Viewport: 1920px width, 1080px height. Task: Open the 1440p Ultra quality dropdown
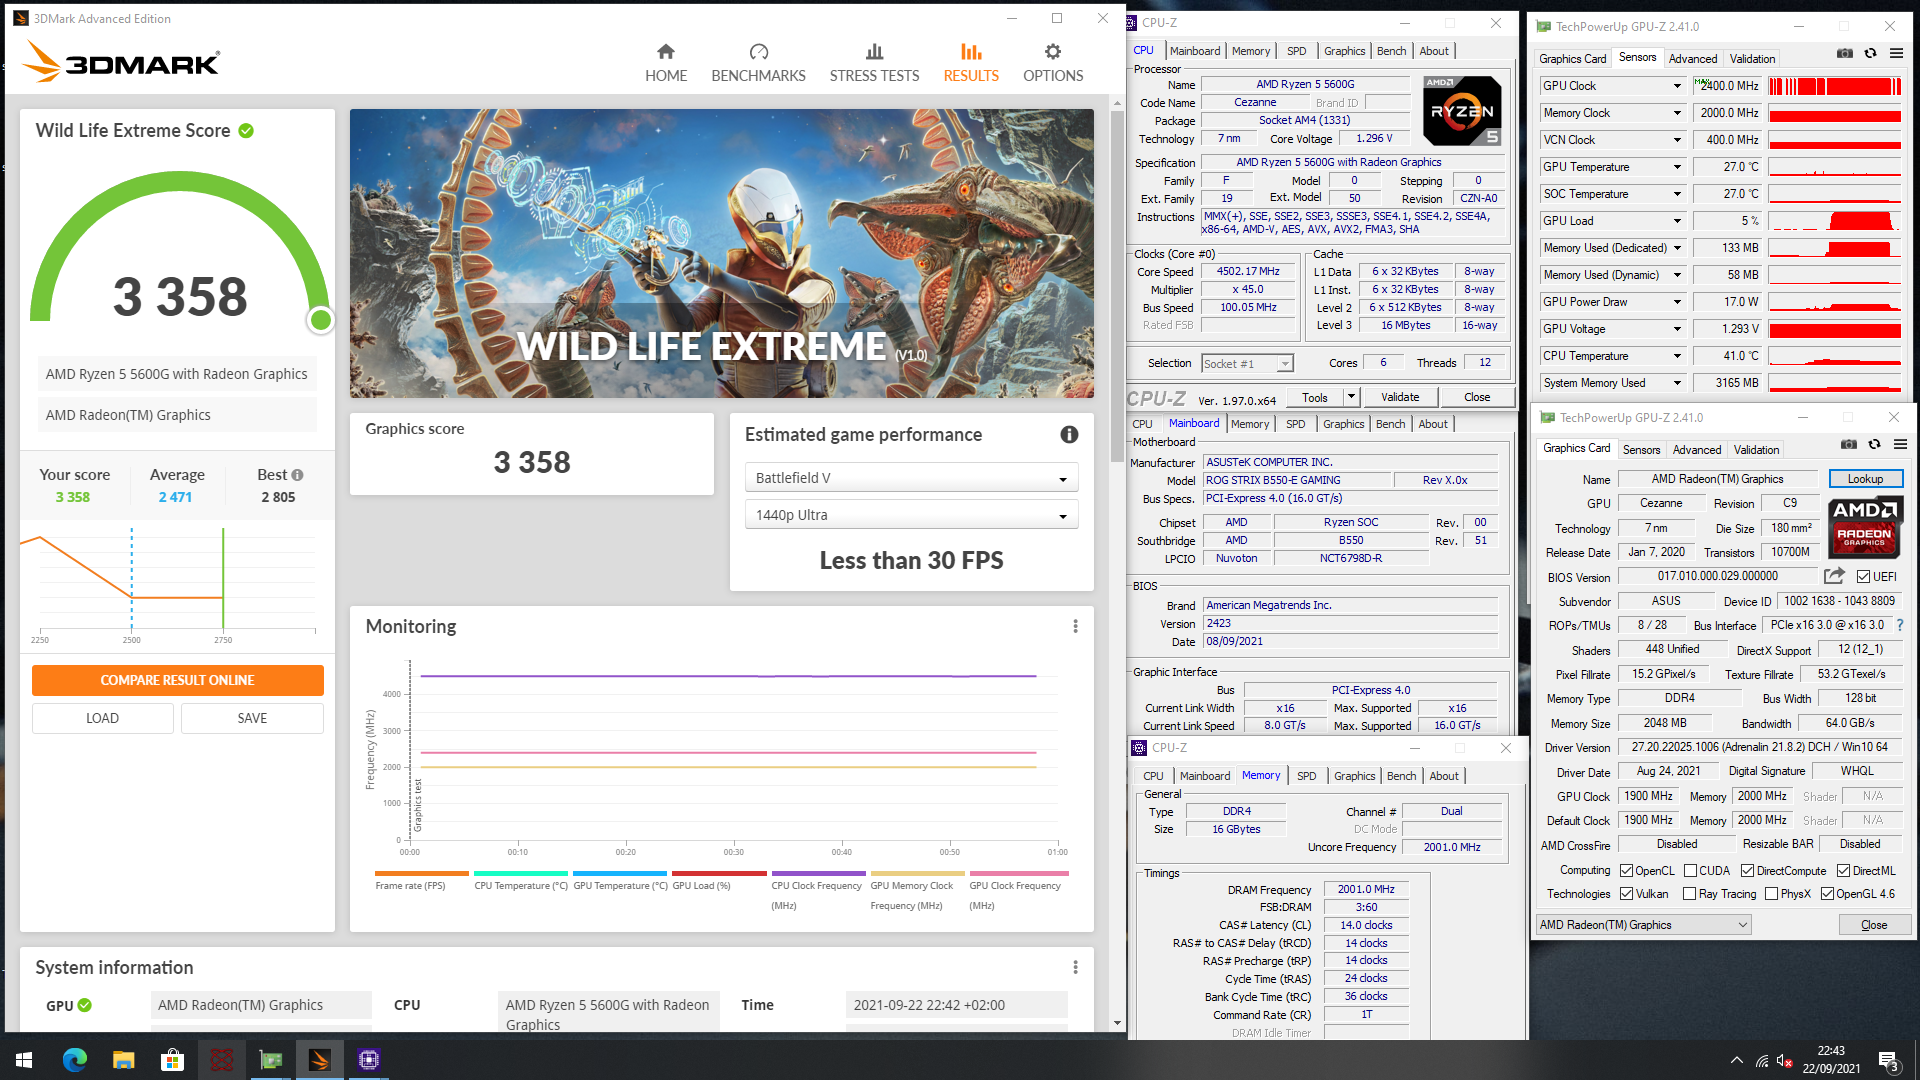pos(911,515)
